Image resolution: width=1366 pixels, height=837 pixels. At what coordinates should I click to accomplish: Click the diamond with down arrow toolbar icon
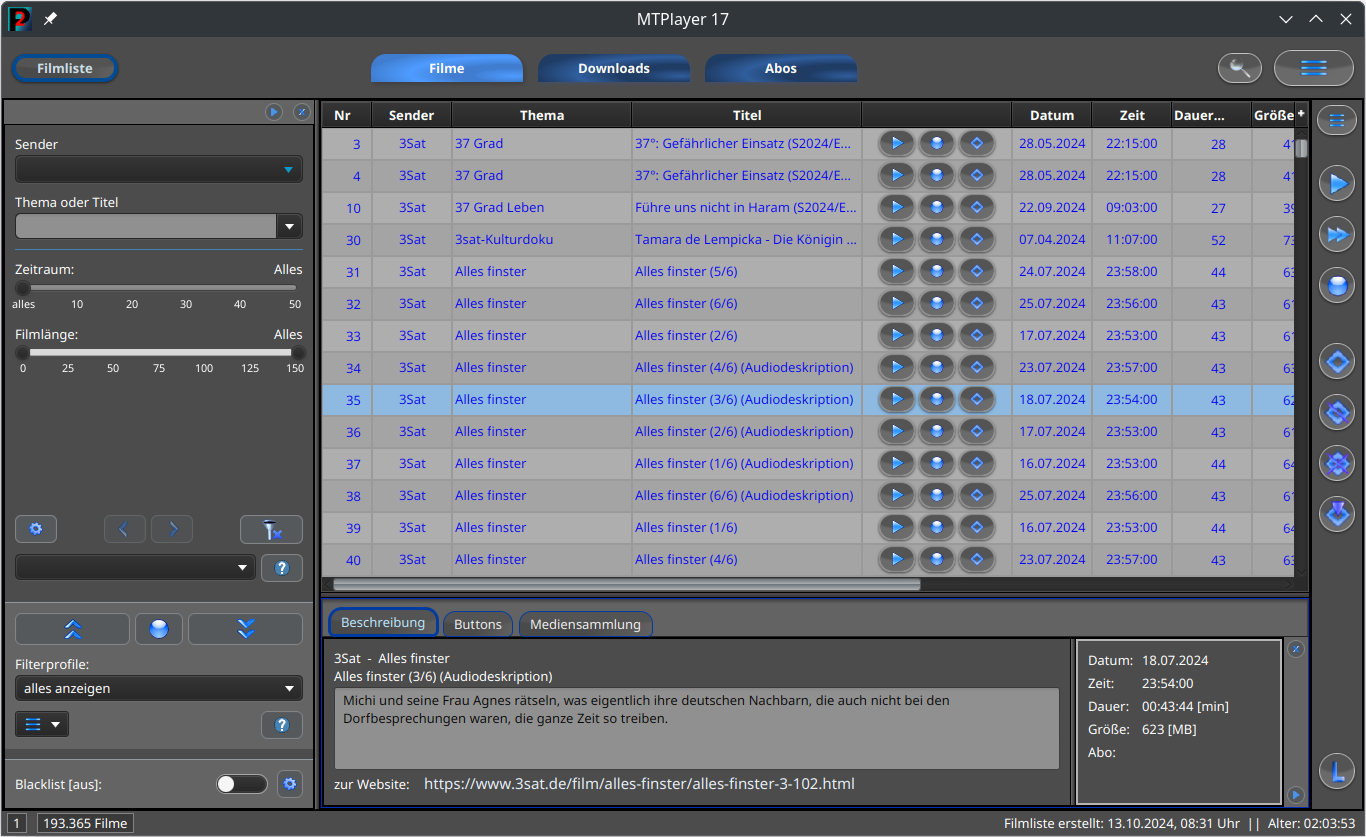click(1336, 514)
